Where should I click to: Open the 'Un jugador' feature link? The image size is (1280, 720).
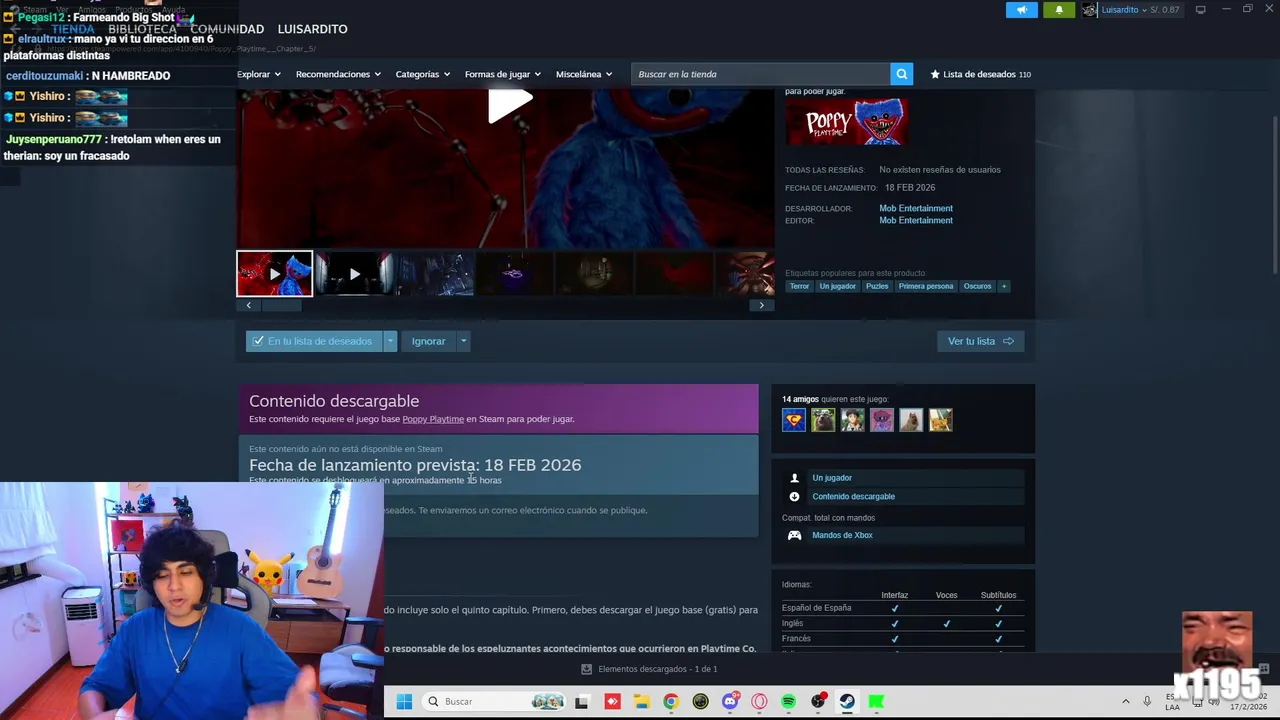tap(832, 478)
